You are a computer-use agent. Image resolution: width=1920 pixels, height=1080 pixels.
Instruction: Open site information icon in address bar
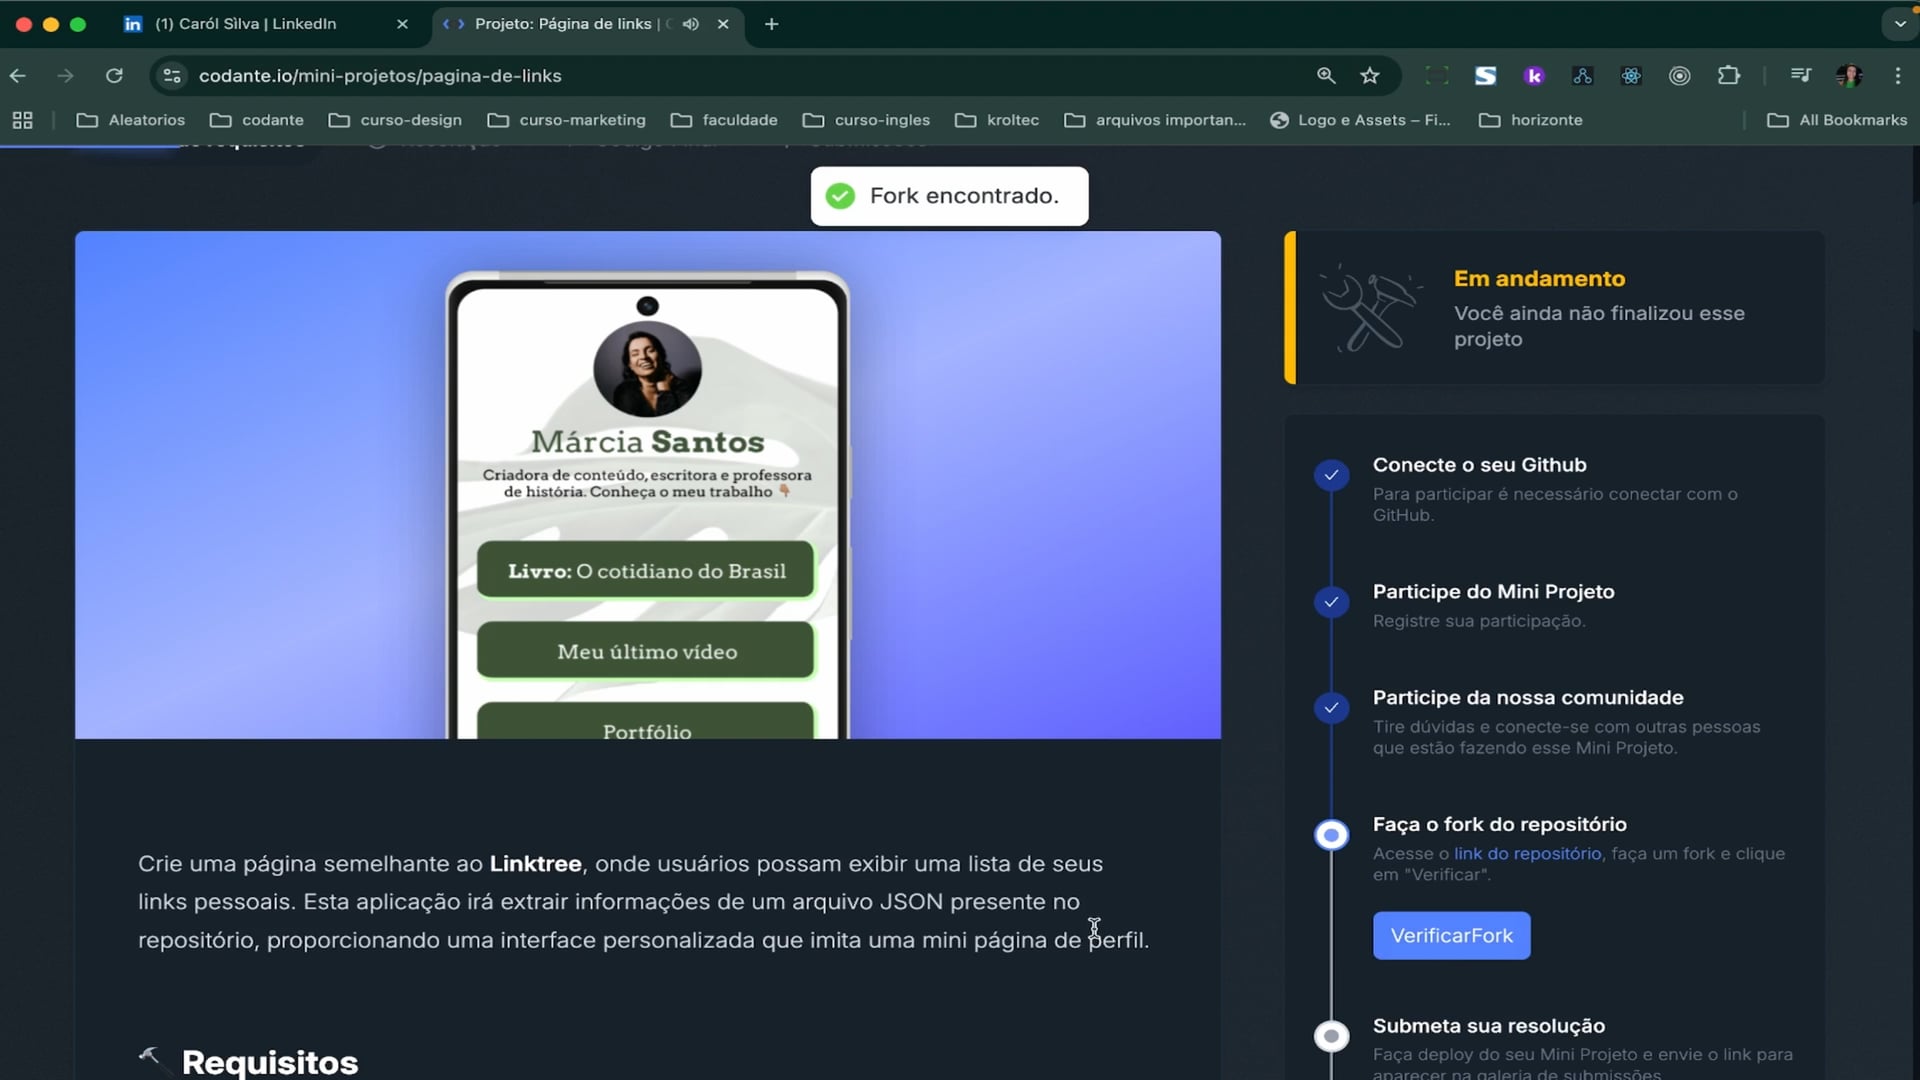[x=172, y=76]
